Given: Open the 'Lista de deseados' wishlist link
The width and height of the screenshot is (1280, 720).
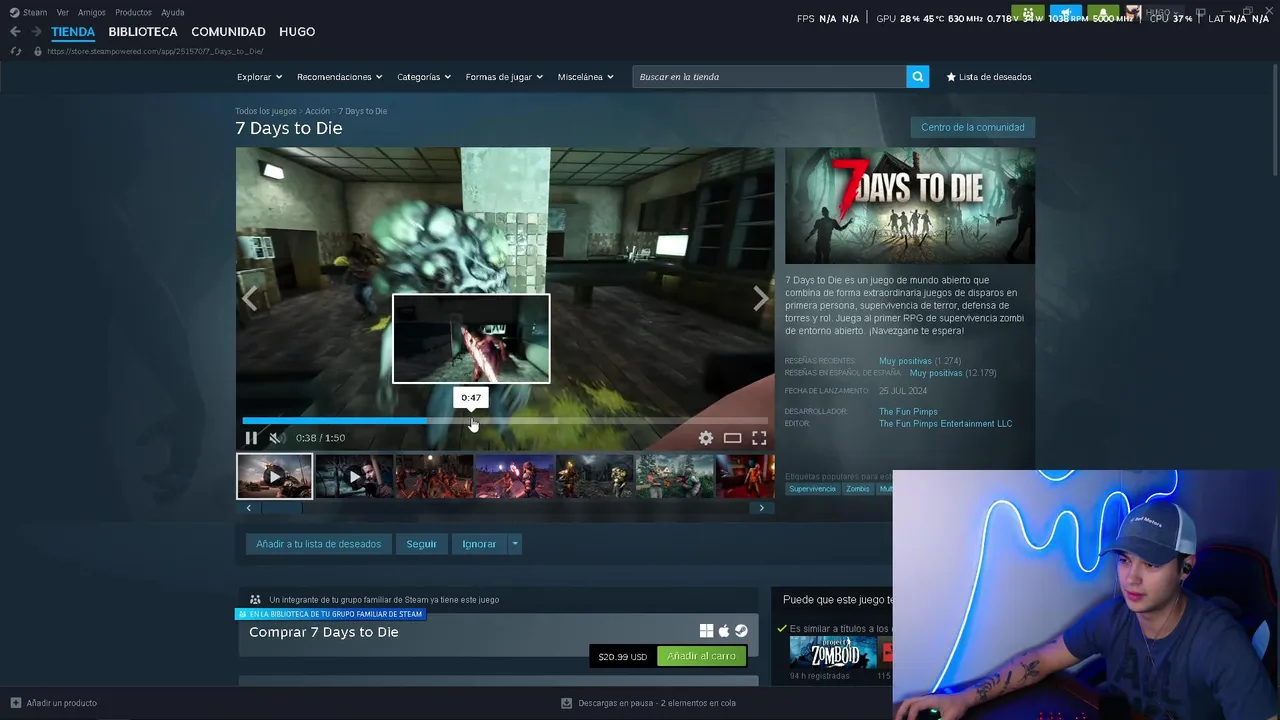Looking at the screenshot, I should click(x=989, y=77).
